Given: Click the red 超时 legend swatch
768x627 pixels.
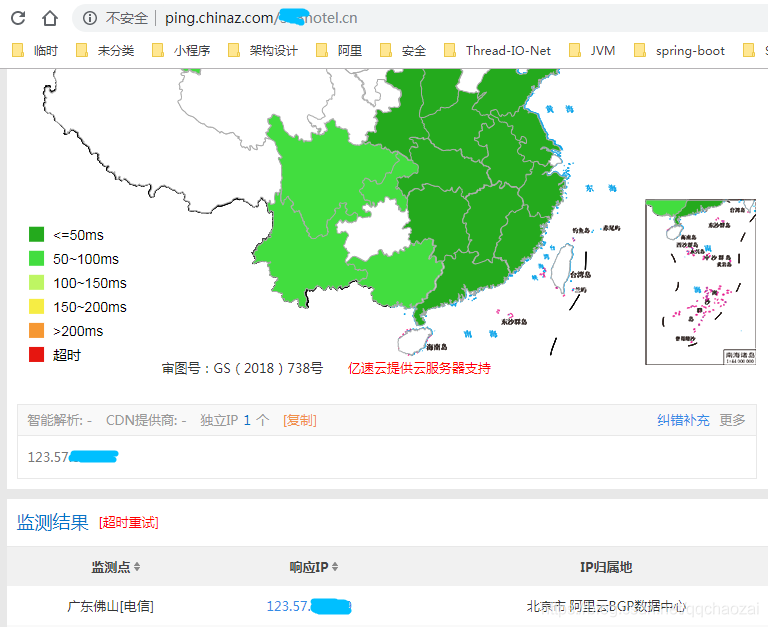Looking at the screenshot, I should [x=37, y=355].
